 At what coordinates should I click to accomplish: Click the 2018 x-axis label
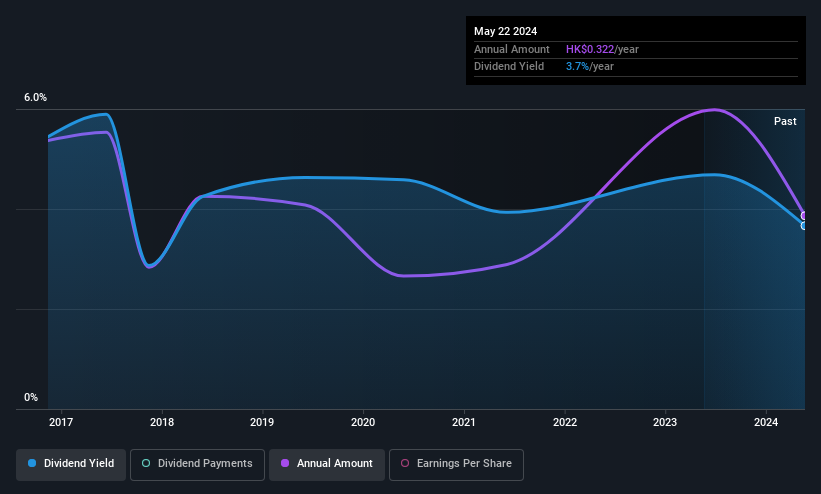[162, 422]
